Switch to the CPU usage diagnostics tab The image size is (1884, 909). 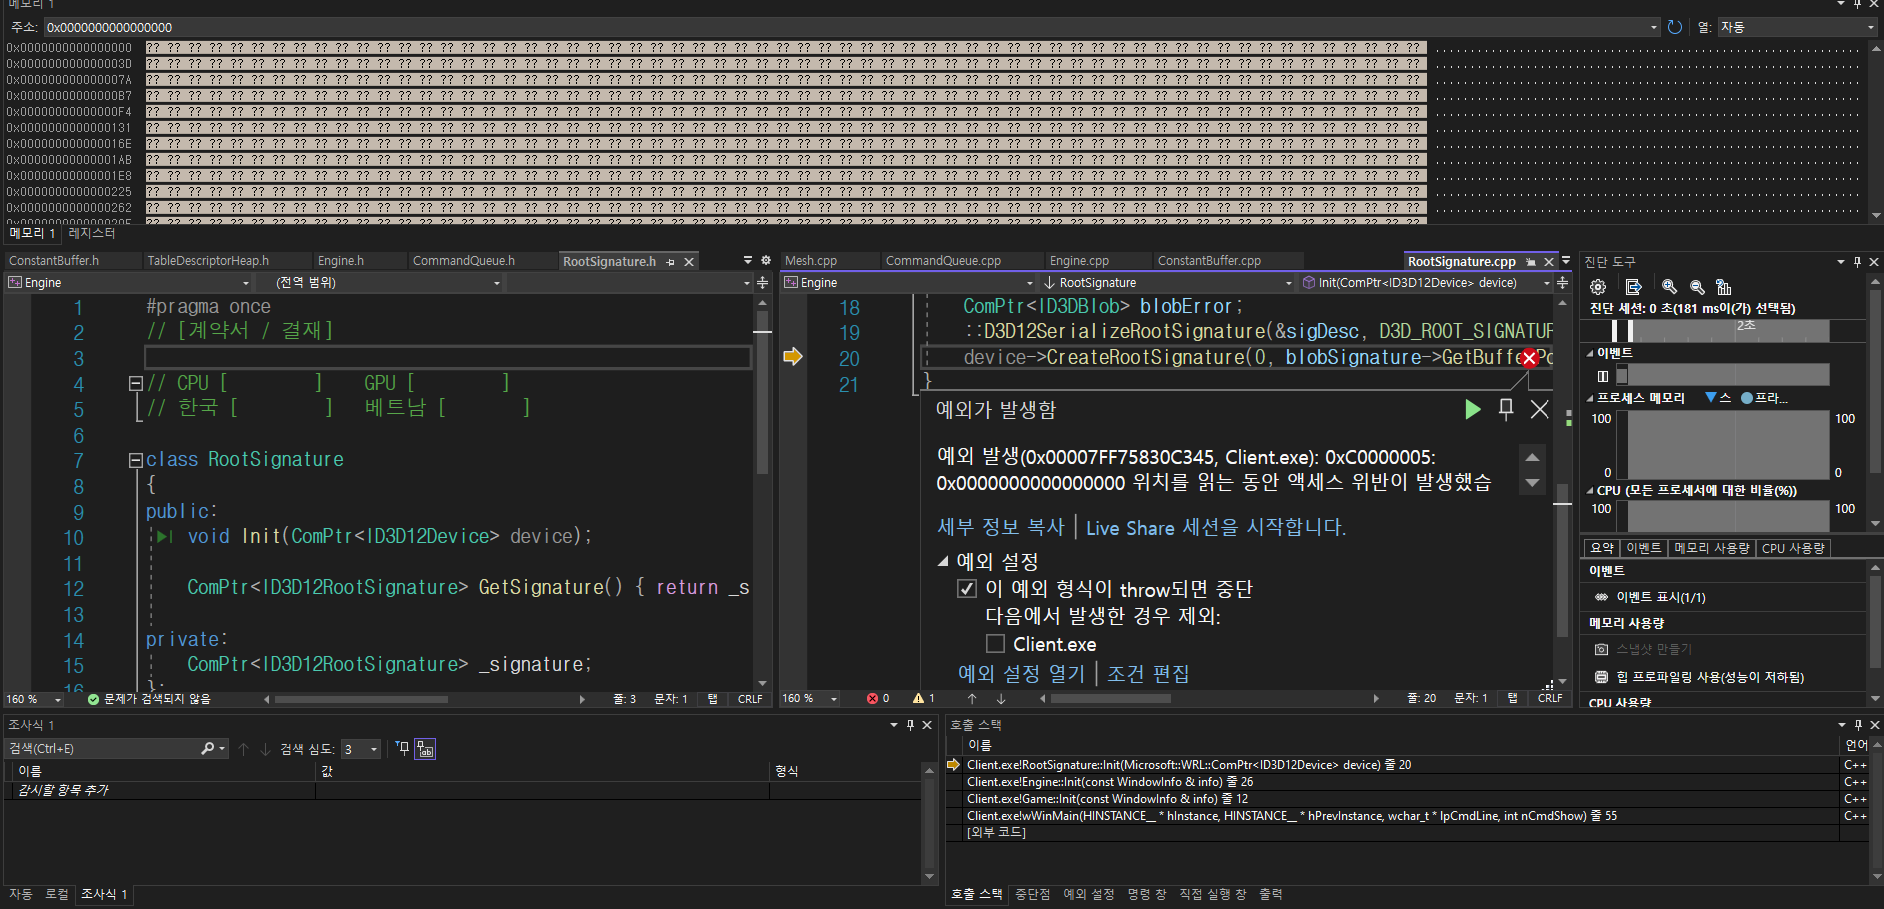(1793, 548)
